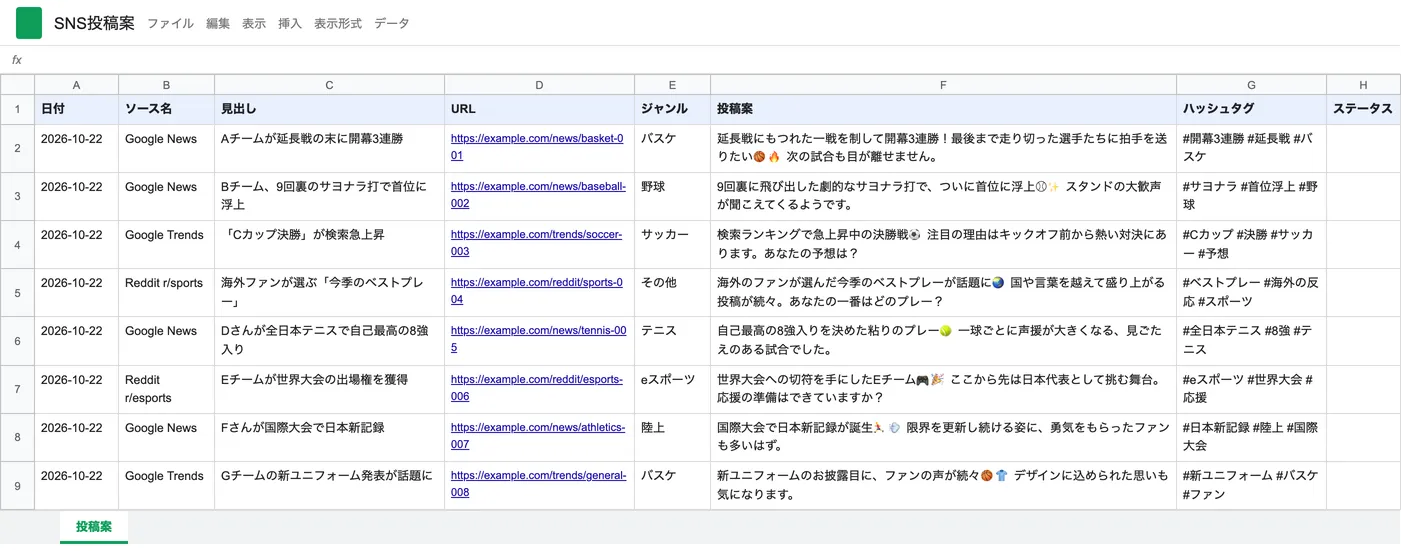Select row 2 header

pos(17,148)
